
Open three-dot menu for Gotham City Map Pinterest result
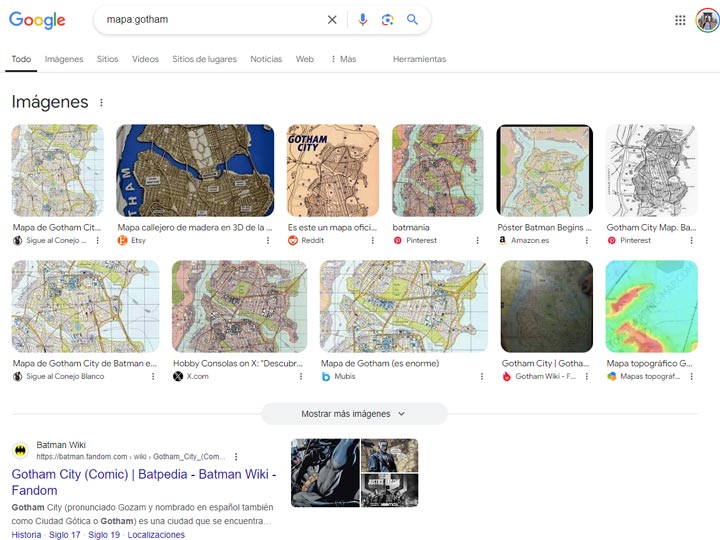pyautogui.click(x=691, y=240)
